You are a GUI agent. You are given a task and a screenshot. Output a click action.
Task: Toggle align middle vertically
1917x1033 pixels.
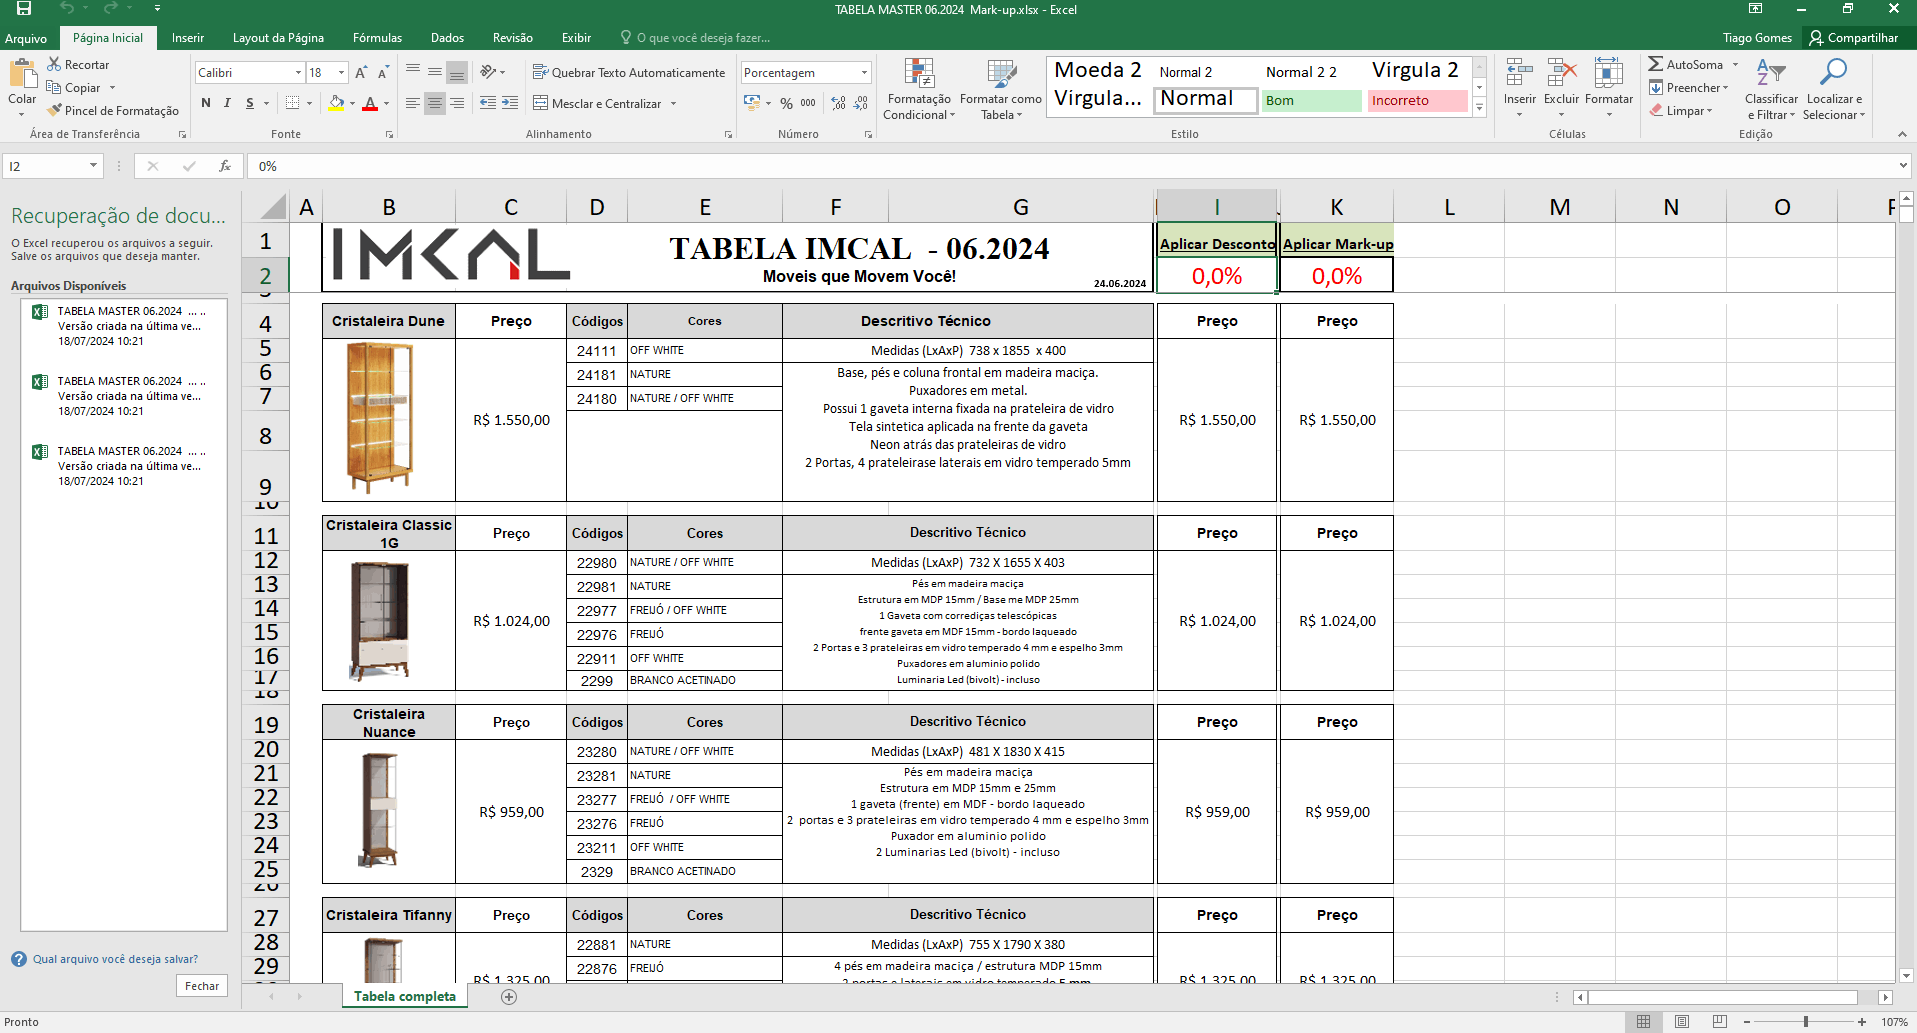point(435,72)
